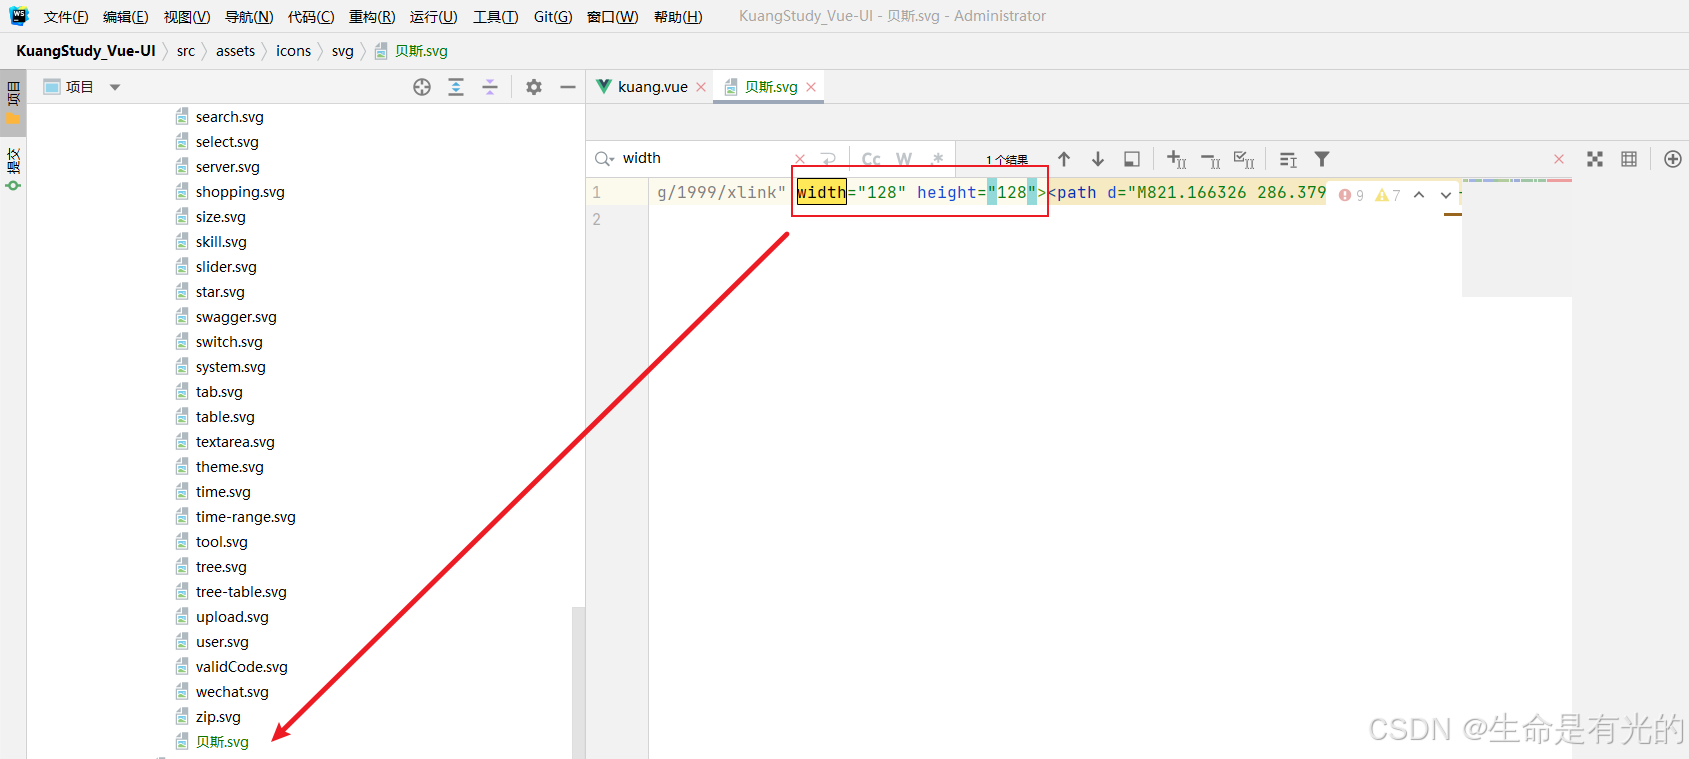Viewport: 1689px width, 759px height.
Task: Open the 代码(C) menu
Action: 311,17
